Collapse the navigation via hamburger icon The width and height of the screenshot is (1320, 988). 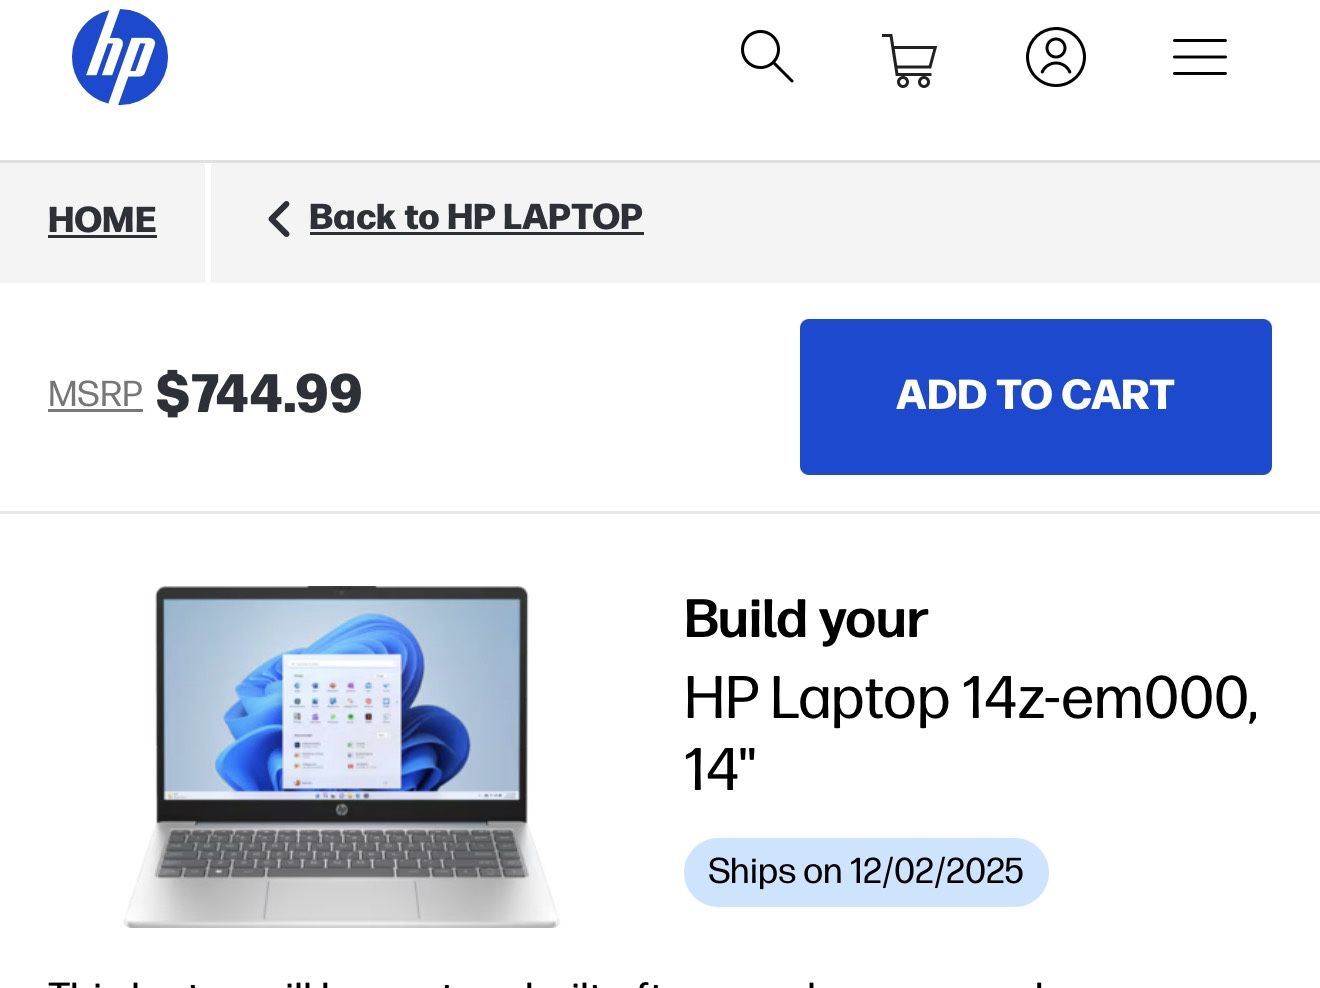pyautogui.click(x=1199, y=58)
